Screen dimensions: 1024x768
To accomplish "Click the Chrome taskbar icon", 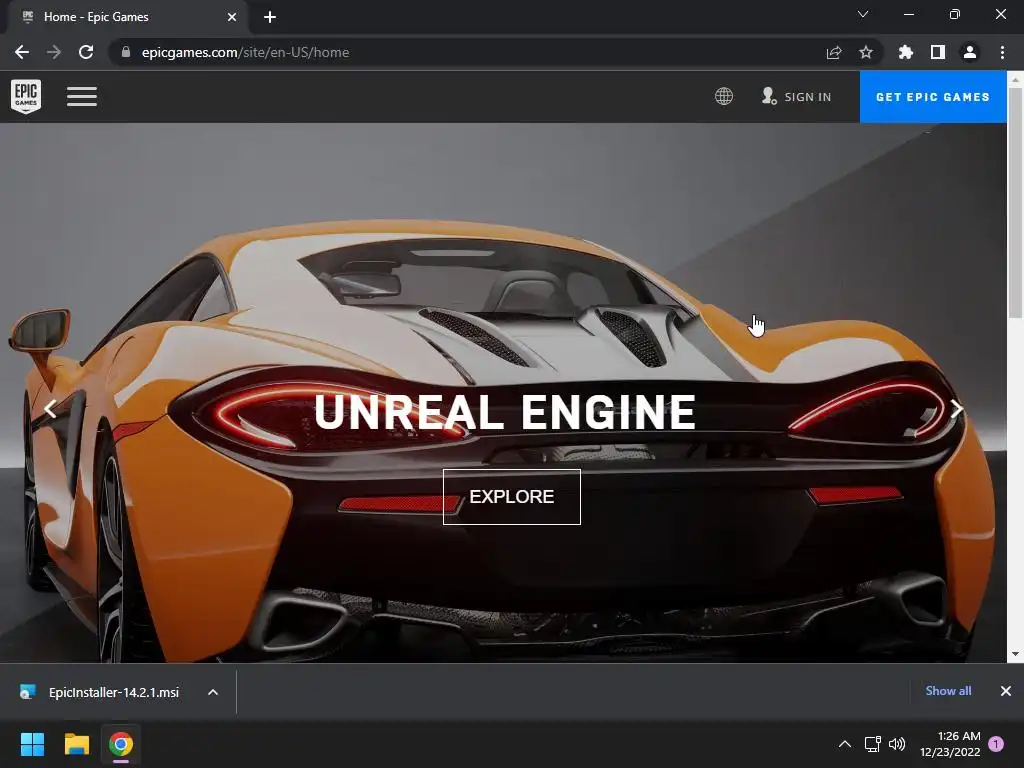I will click(121, 744).
